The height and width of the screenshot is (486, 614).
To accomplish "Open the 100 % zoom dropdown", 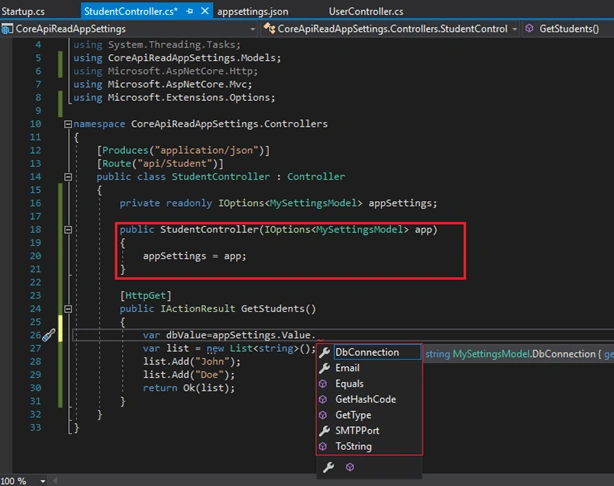I will pos(43,481).
